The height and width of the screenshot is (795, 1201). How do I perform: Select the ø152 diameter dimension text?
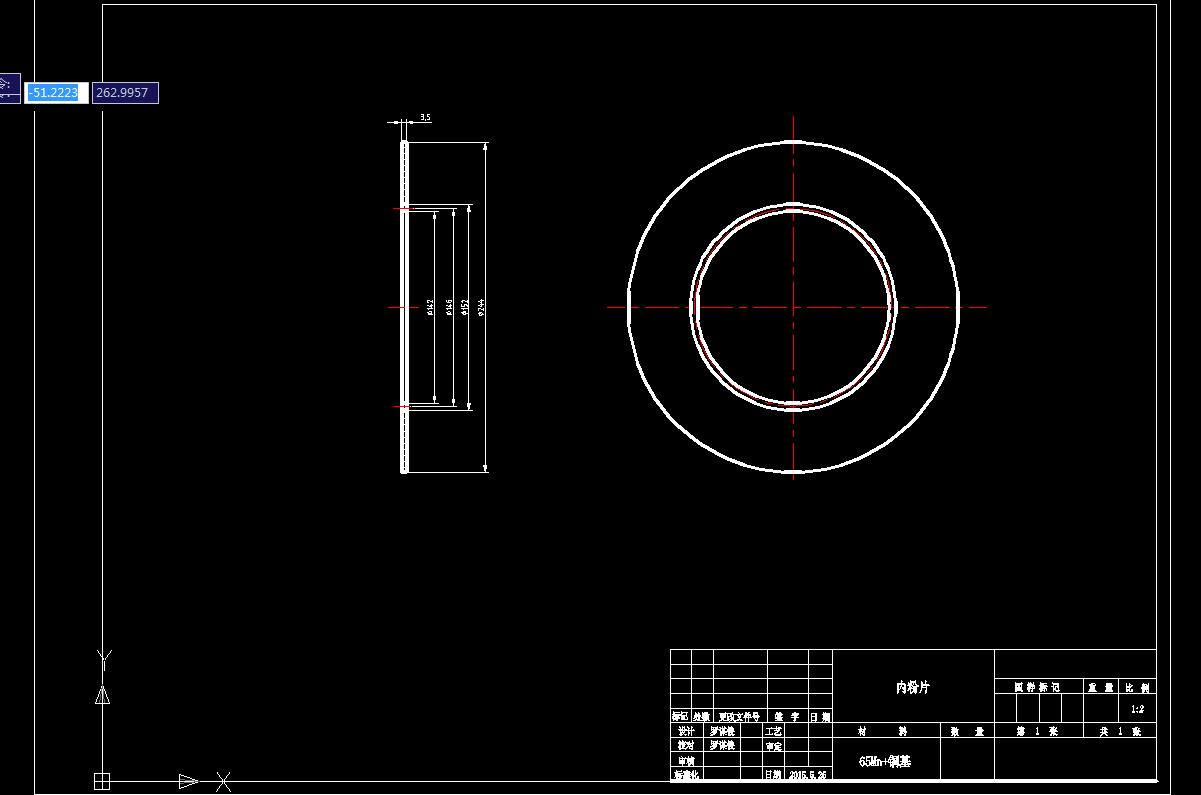466,307
